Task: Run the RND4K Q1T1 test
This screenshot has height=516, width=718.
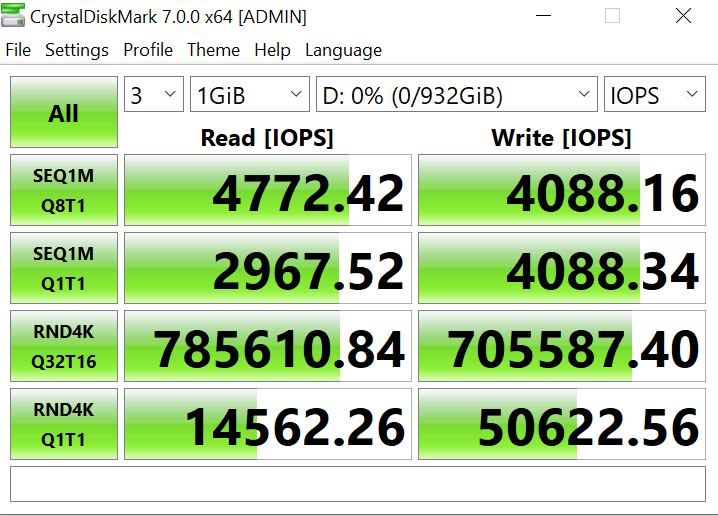Action: (64, 424)
